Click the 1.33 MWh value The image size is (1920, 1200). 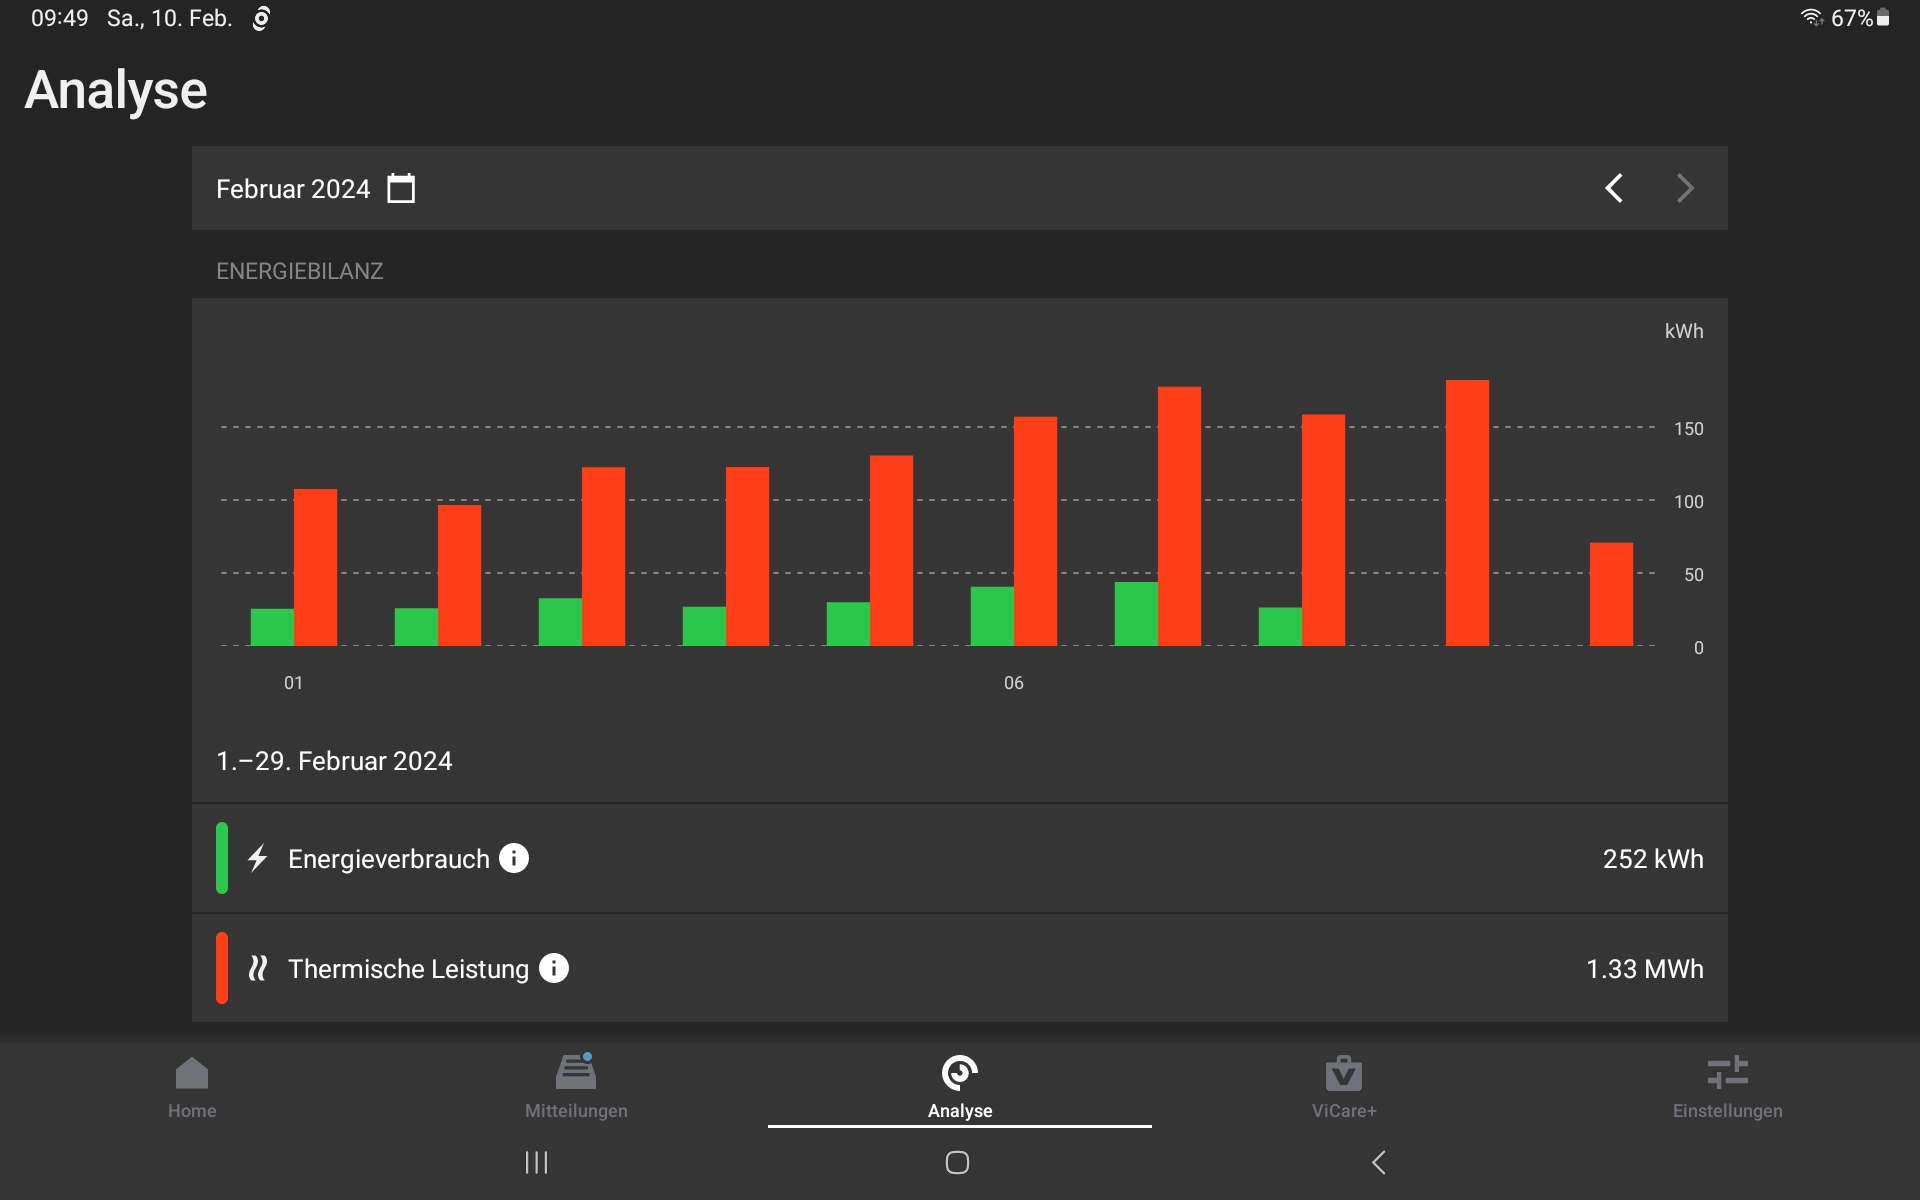coord(1645,969)
